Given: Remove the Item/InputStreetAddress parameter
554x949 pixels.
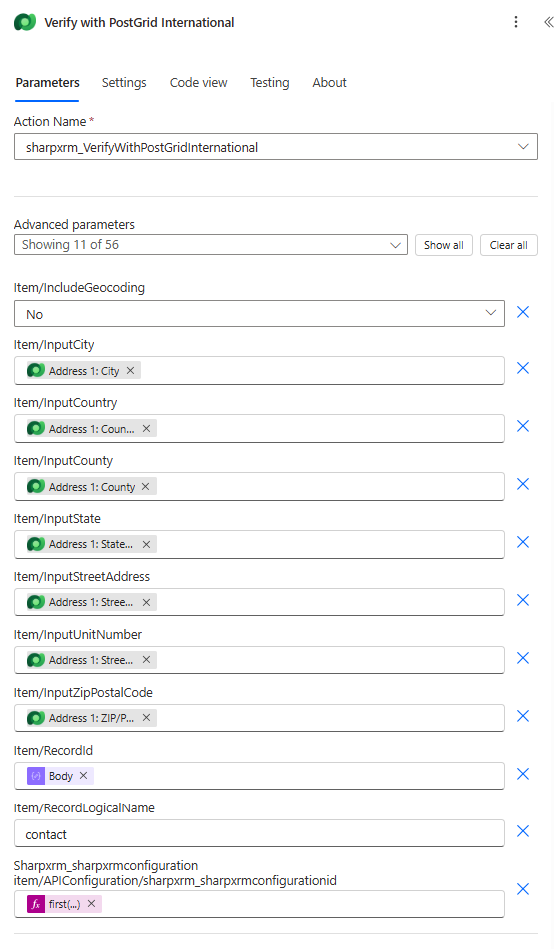Looking at the screenshot, I should coord(523,600).
